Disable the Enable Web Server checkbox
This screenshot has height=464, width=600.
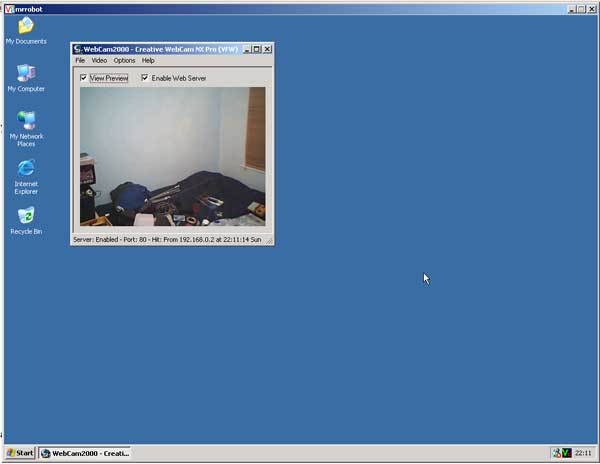(145, 77)
